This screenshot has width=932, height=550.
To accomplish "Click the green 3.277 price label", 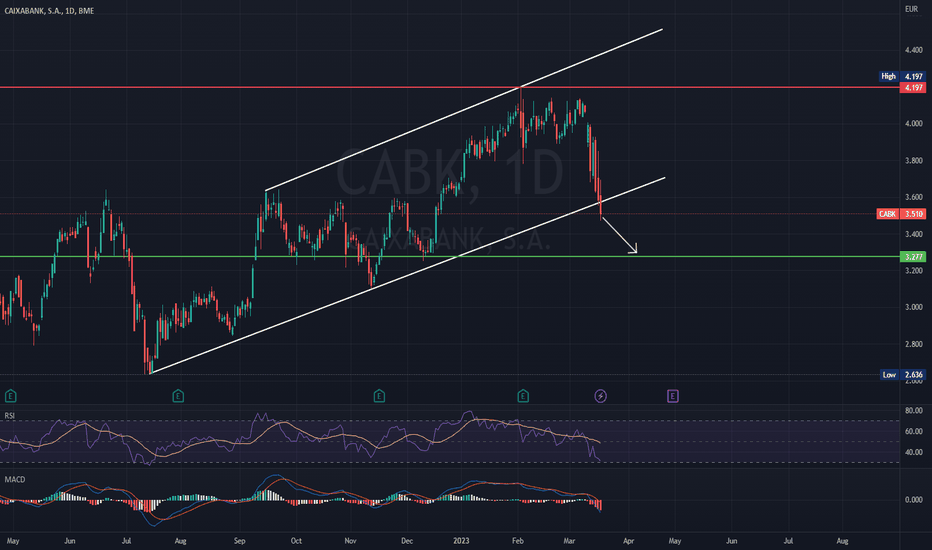I will pos(913,257).
